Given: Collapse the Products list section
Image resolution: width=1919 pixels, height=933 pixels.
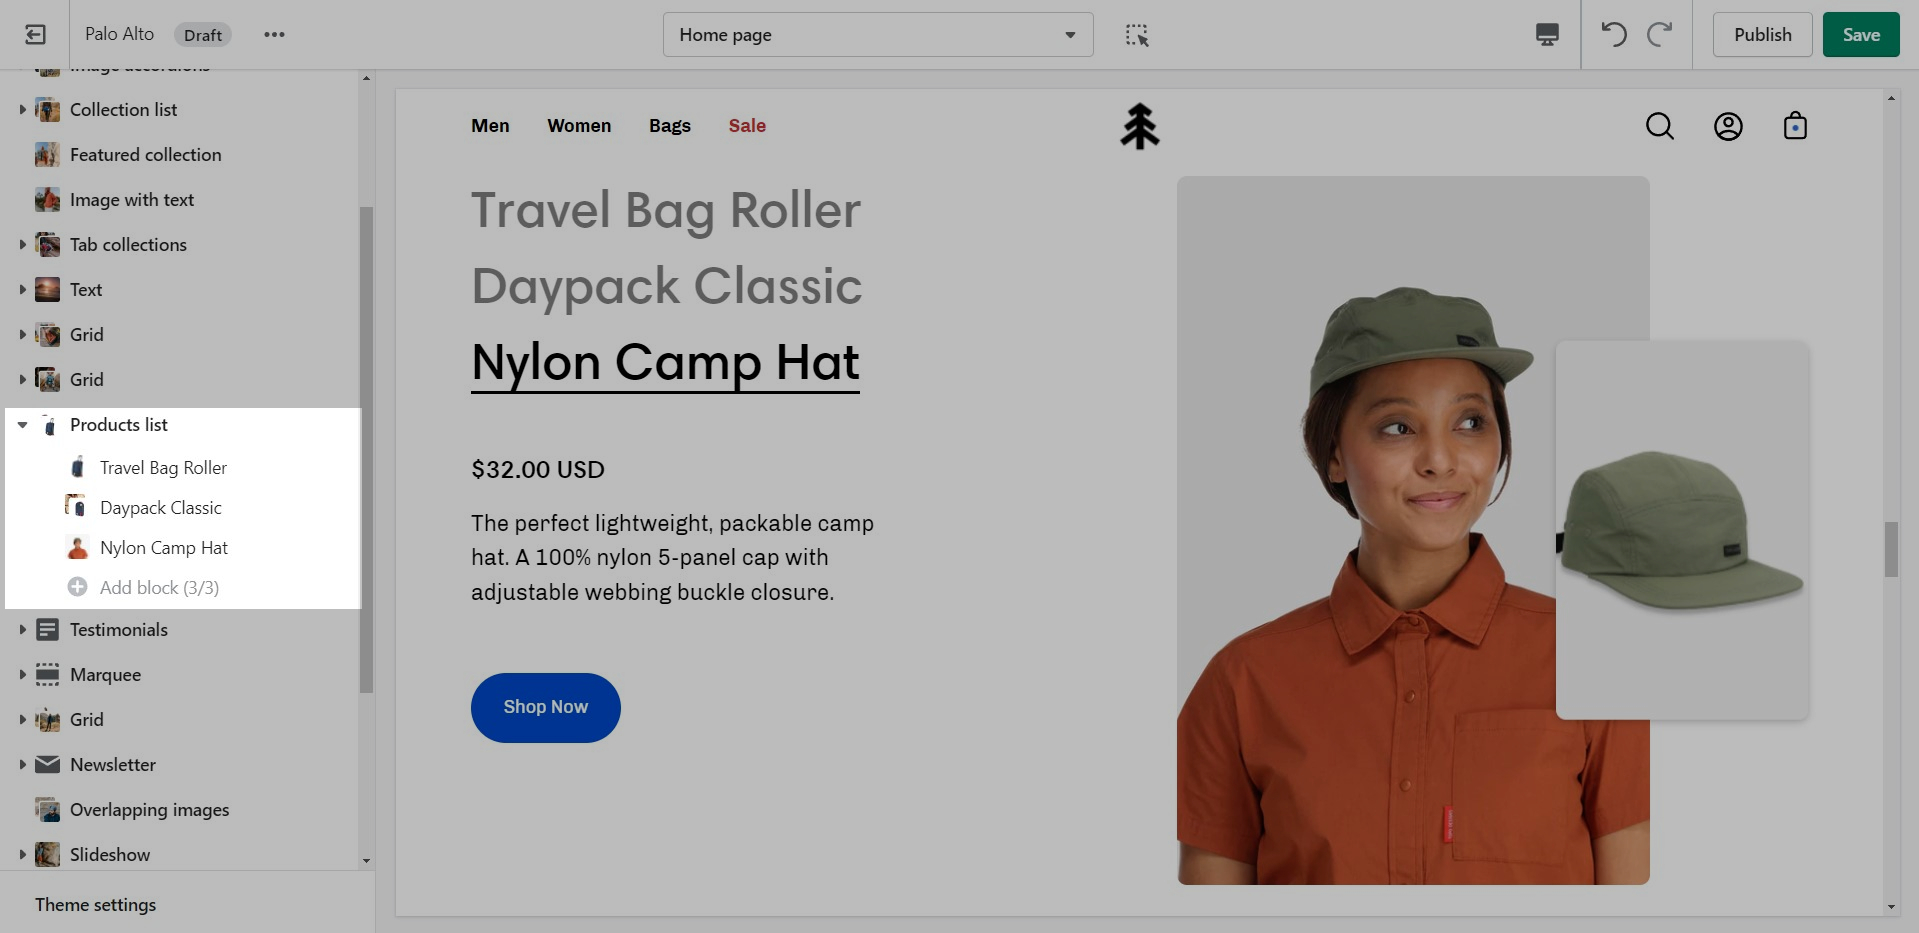Looking at the screenshot, I should (22, 425).
